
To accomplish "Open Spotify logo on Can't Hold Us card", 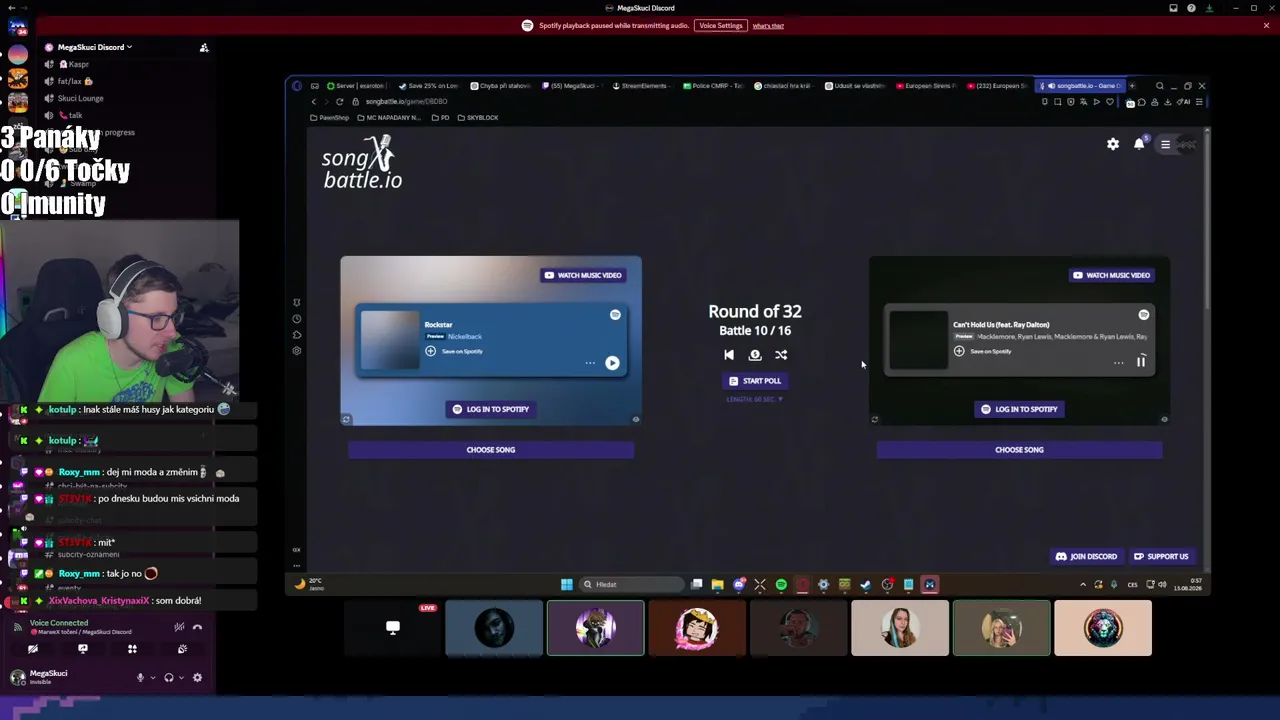I will [x=1144, y=315].
